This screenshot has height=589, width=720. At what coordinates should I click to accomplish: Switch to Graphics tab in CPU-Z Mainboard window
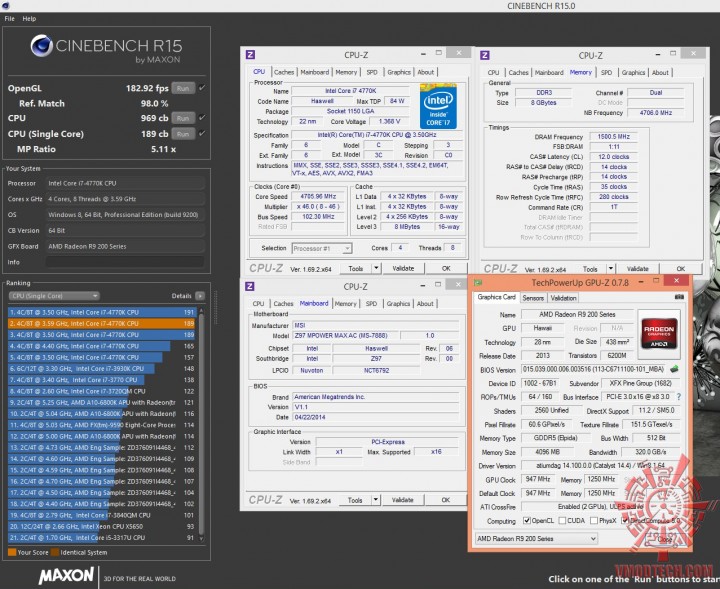pyautogui.click(x=398, y=303)
